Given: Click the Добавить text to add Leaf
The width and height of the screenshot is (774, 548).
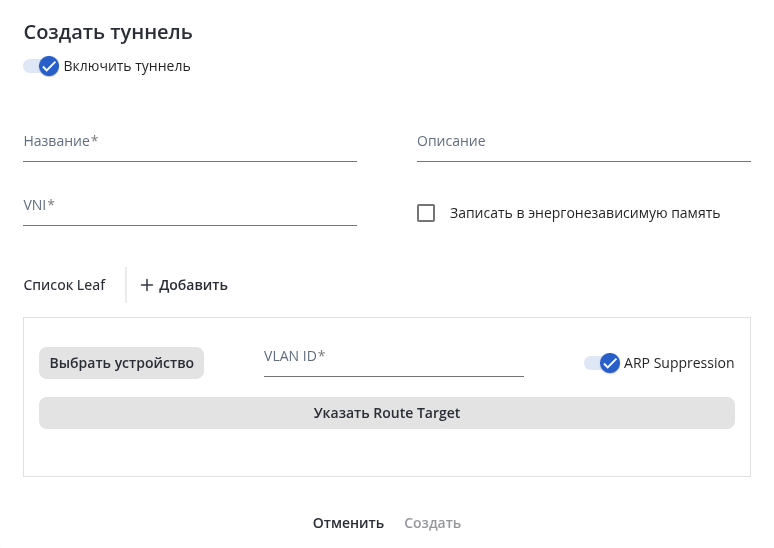Looking at the screenshot, I should (193, 285).
